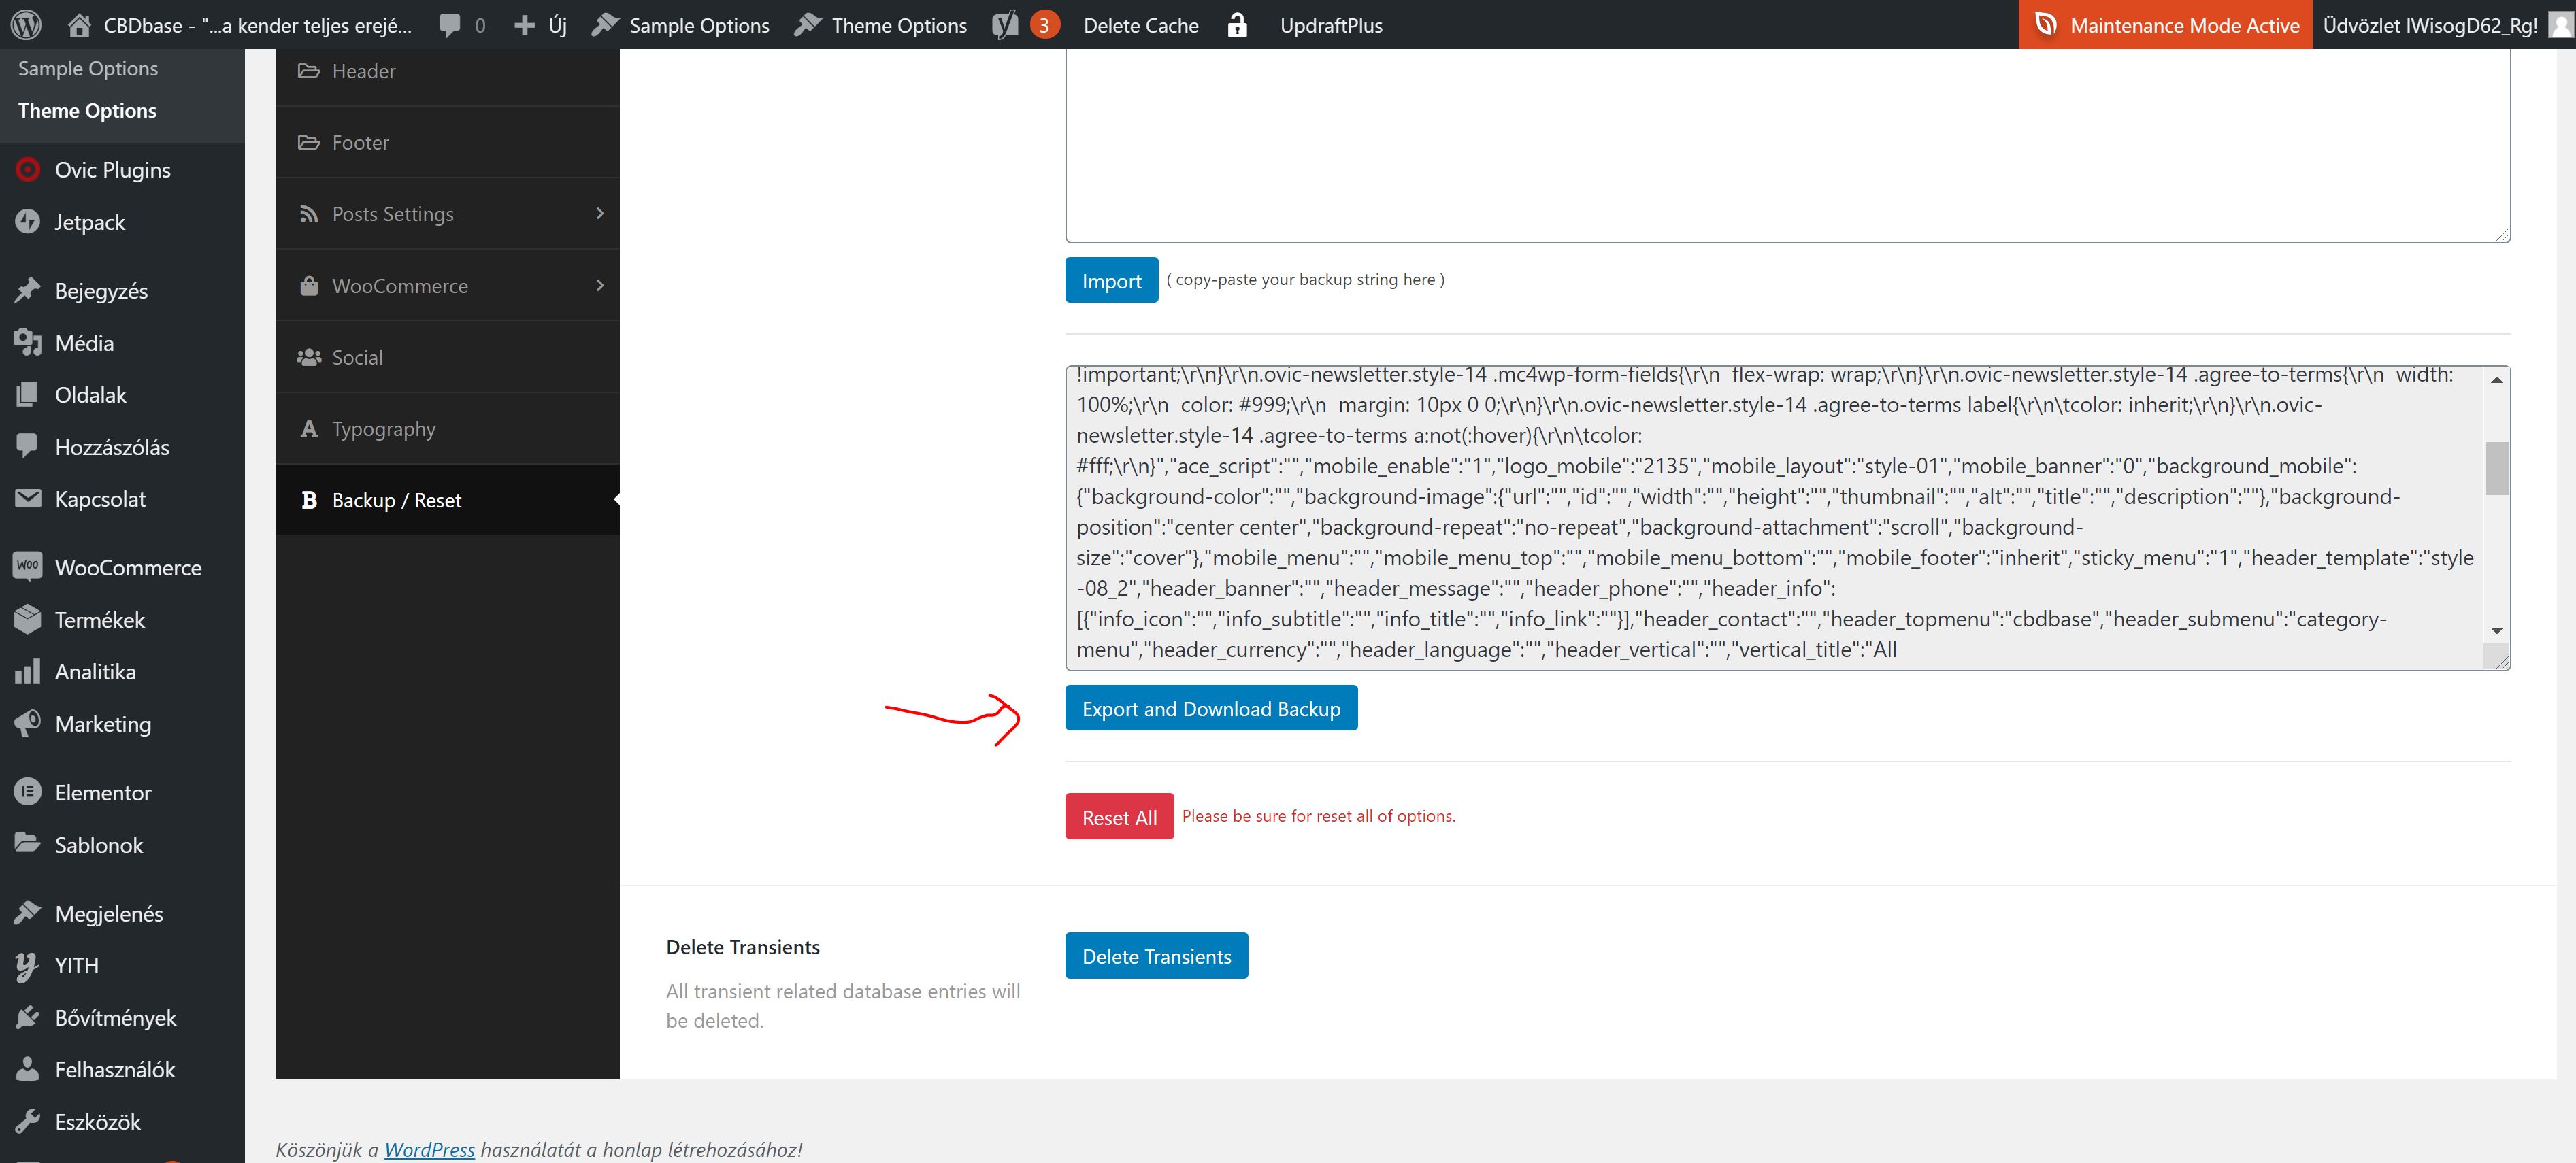Click the Import button
2576x1163 pixels.
(x=1111, y=280)
